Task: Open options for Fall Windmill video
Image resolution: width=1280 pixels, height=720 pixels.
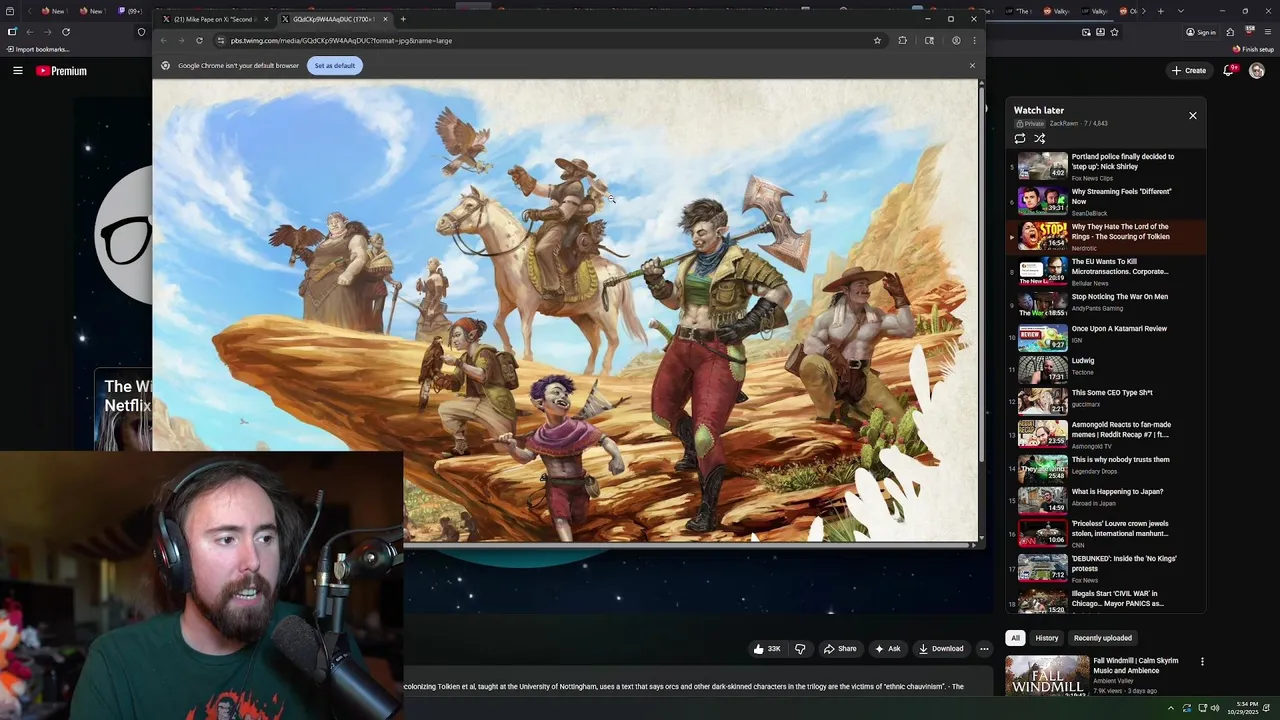Action: [1202, 662]
